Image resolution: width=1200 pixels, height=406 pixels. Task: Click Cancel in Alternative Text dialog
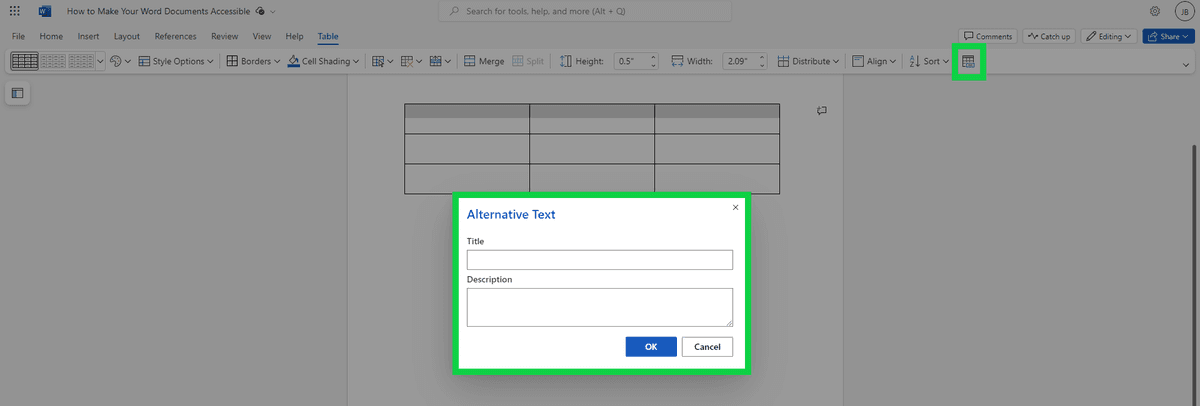coord(707,347)
